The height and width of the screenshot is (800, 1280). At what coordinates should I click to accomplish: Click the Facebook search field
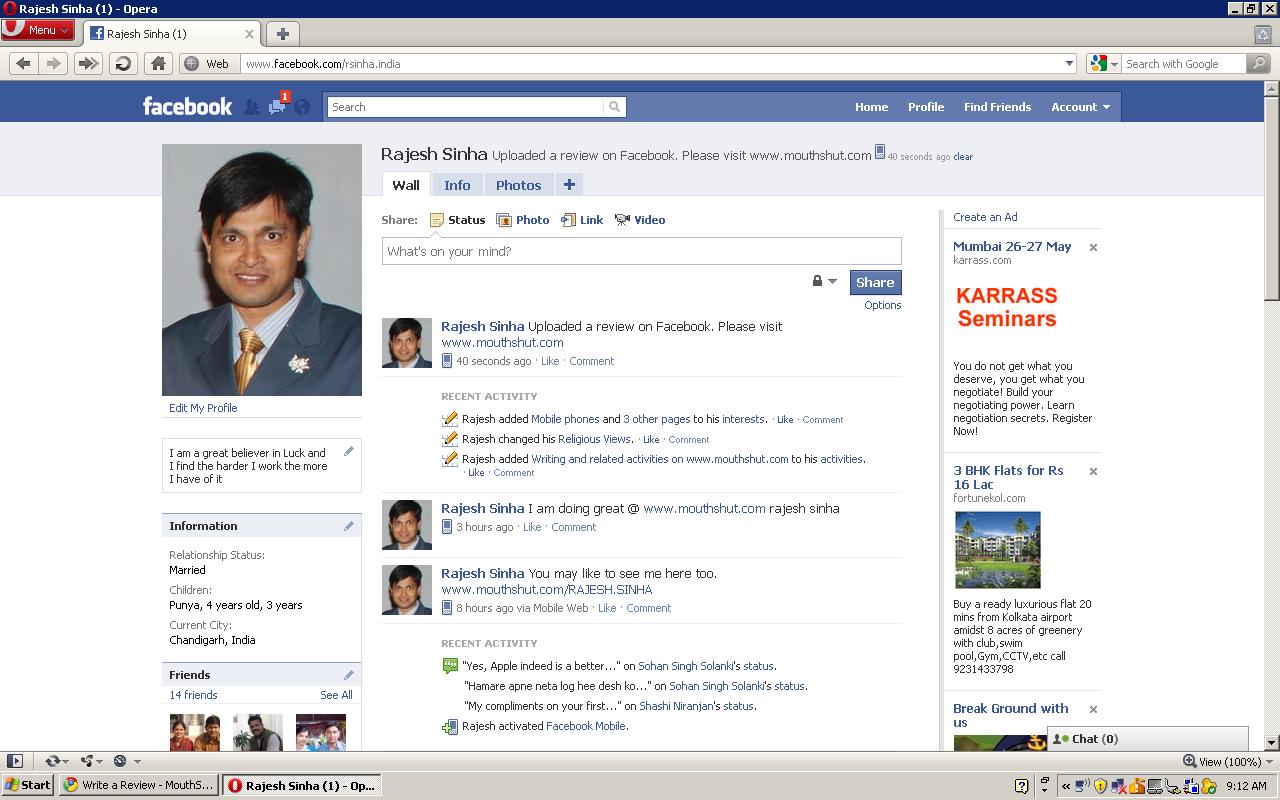tap(467, 107)
